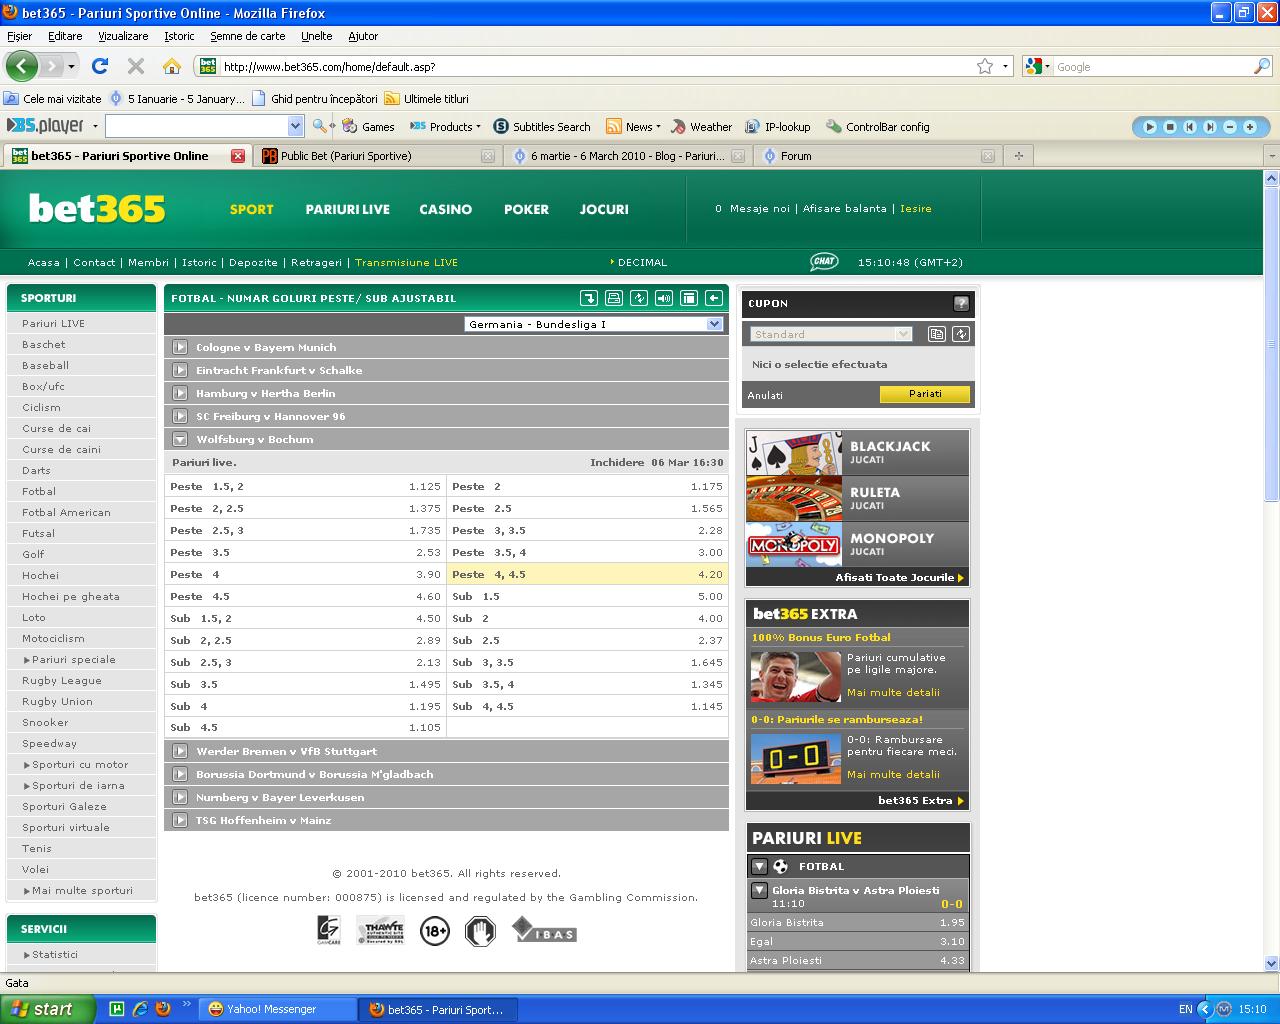Reload the page with the refresh icon
The width and height of the screenshot is (1280, 1024).
point(99,66)
